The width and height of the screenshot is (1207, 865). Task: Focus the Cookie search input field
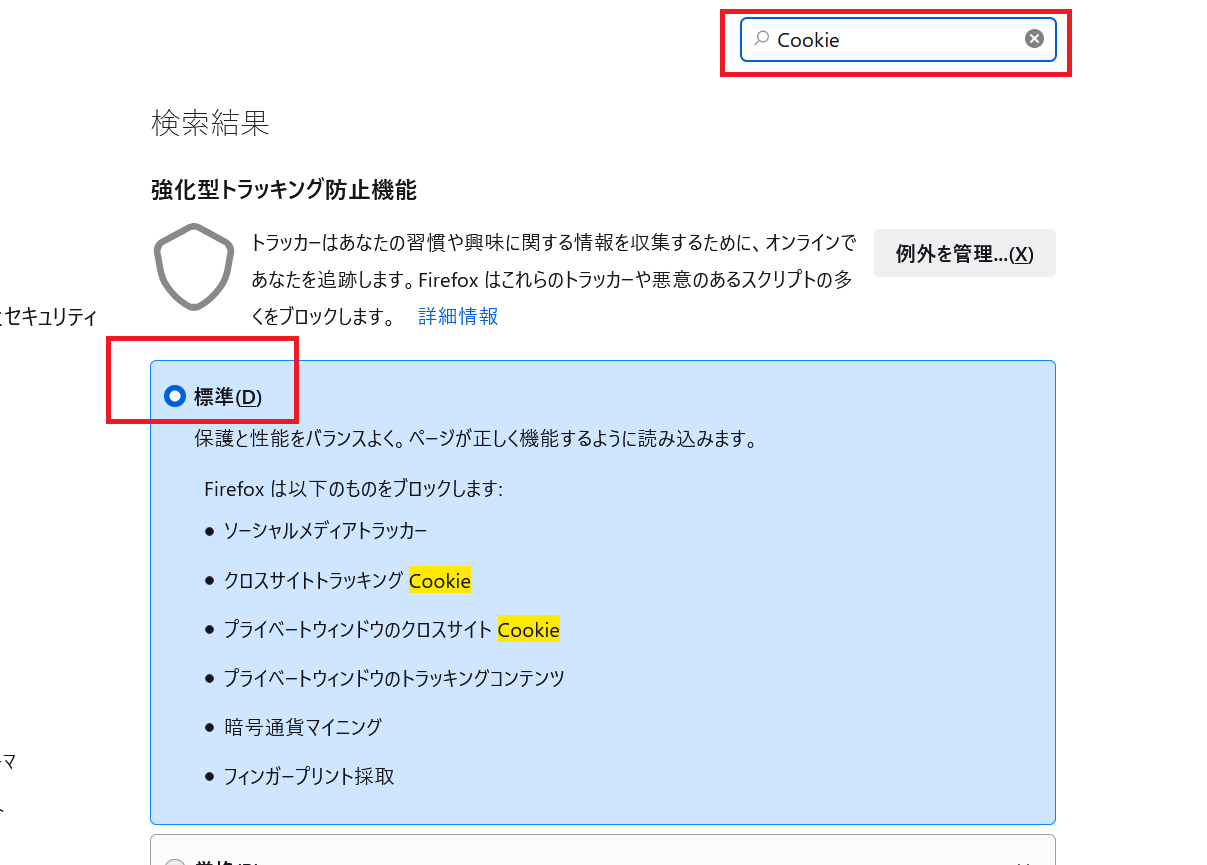point(898,39)
